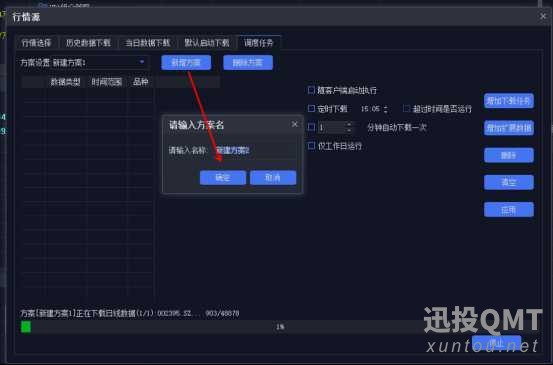Switch to the 历史数据下载 tab

(88, 43)
